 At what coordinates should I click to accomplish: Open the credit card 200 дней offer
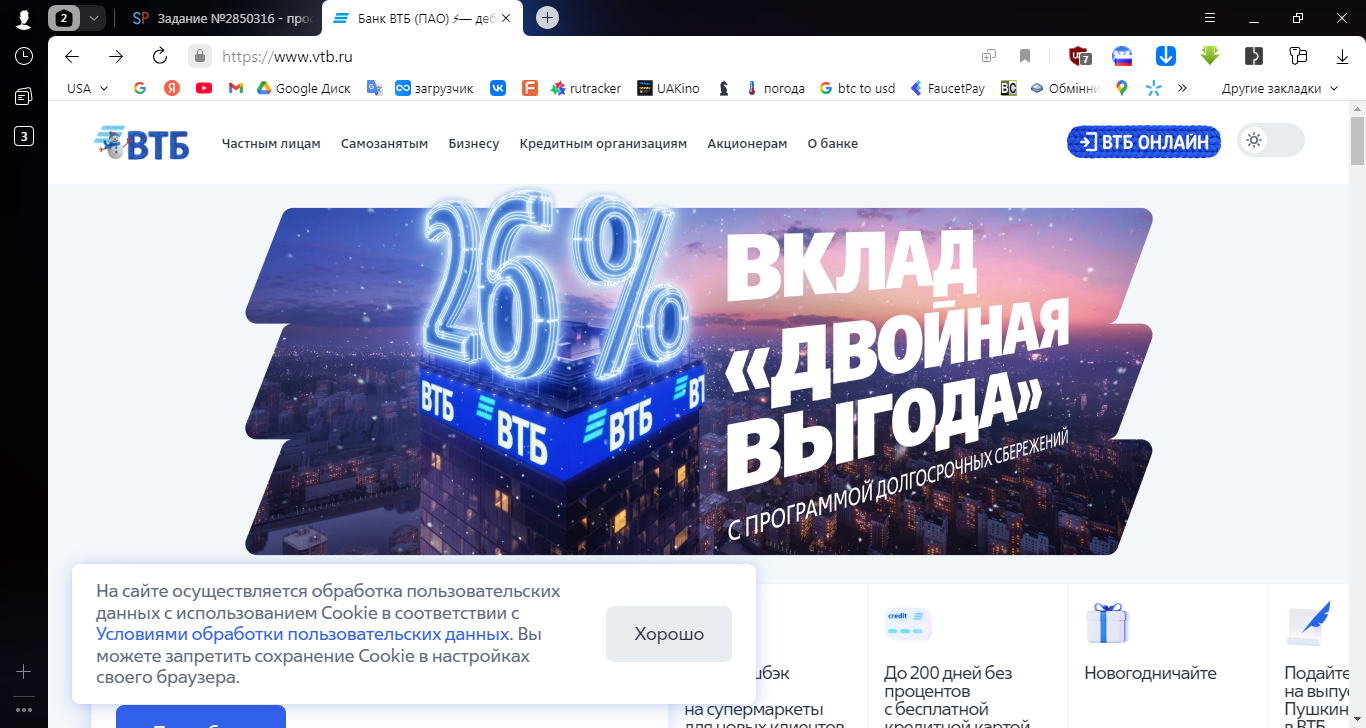coord(966,656)
